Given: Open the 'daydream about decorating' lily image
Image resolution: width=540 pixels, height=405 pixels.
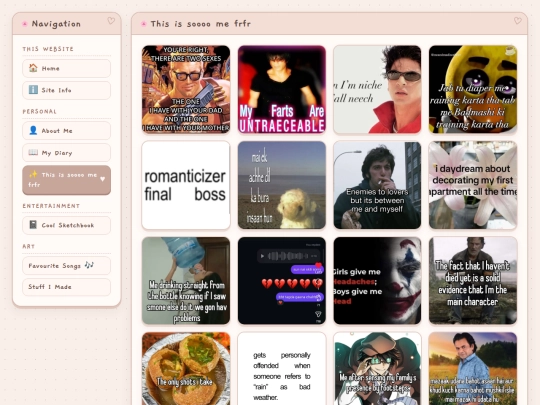Looking at the screenshot, I should tap(473, 185).
